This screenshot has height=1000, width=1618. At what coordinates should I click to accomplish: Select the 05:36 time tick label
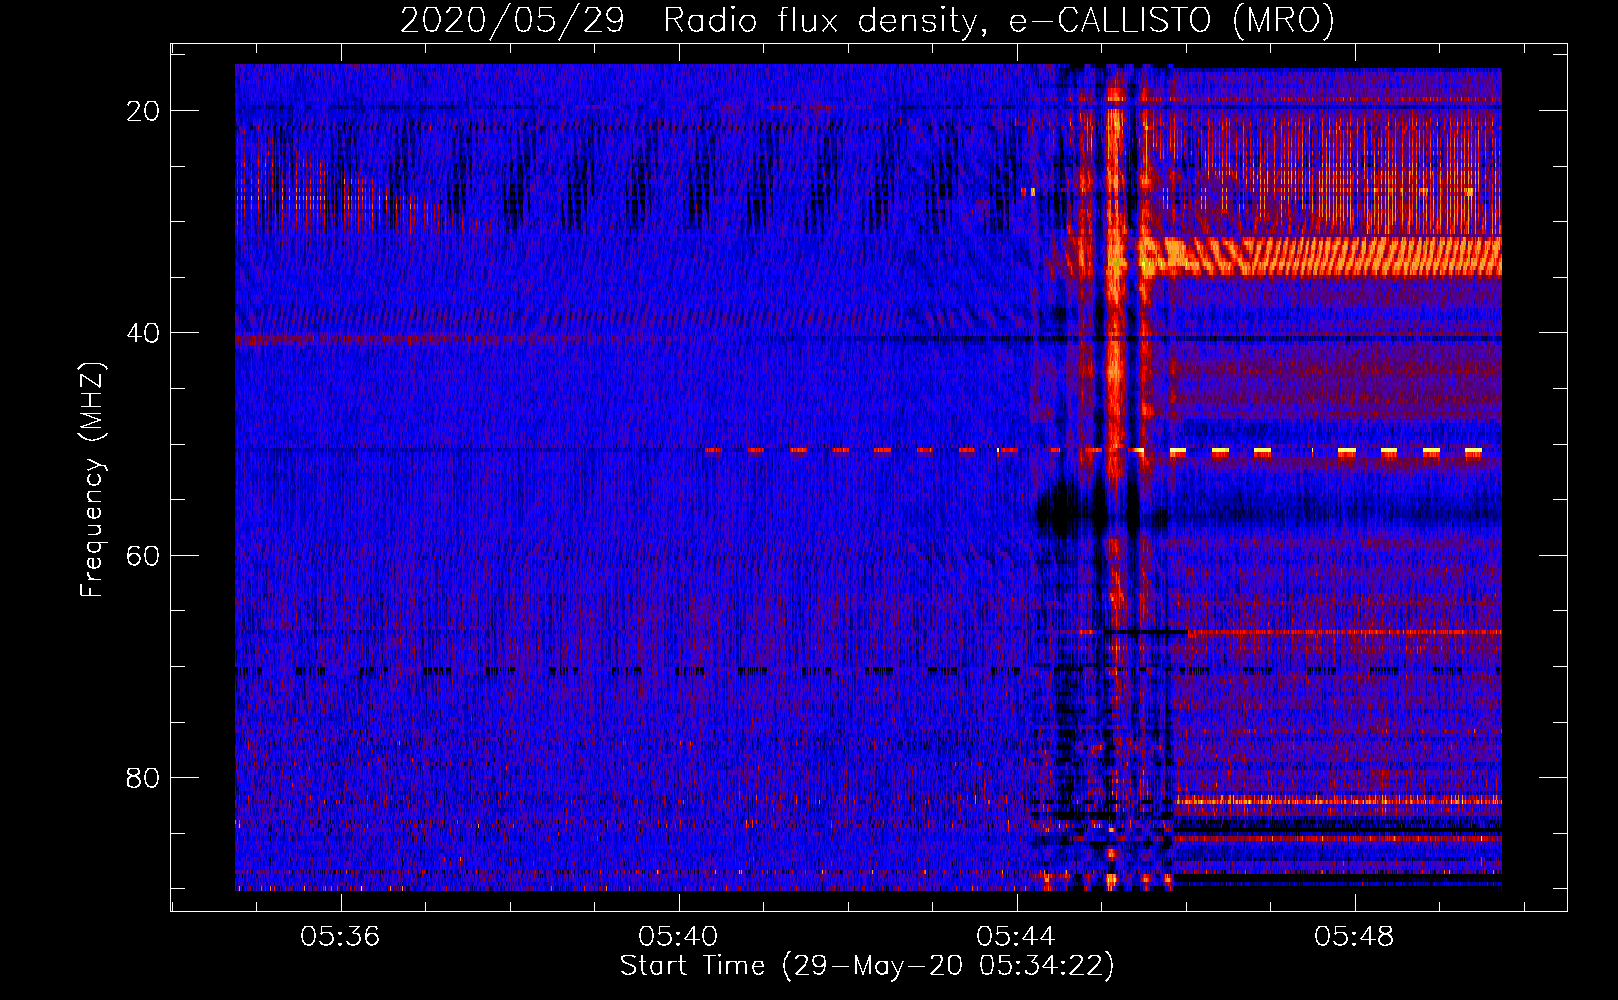coord(341,937)
